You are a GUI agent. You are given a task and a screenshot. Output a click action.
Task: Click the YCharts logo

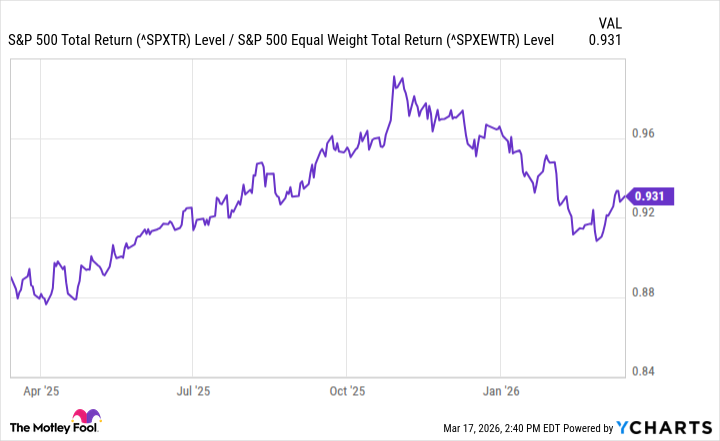(x=671, y=428)
